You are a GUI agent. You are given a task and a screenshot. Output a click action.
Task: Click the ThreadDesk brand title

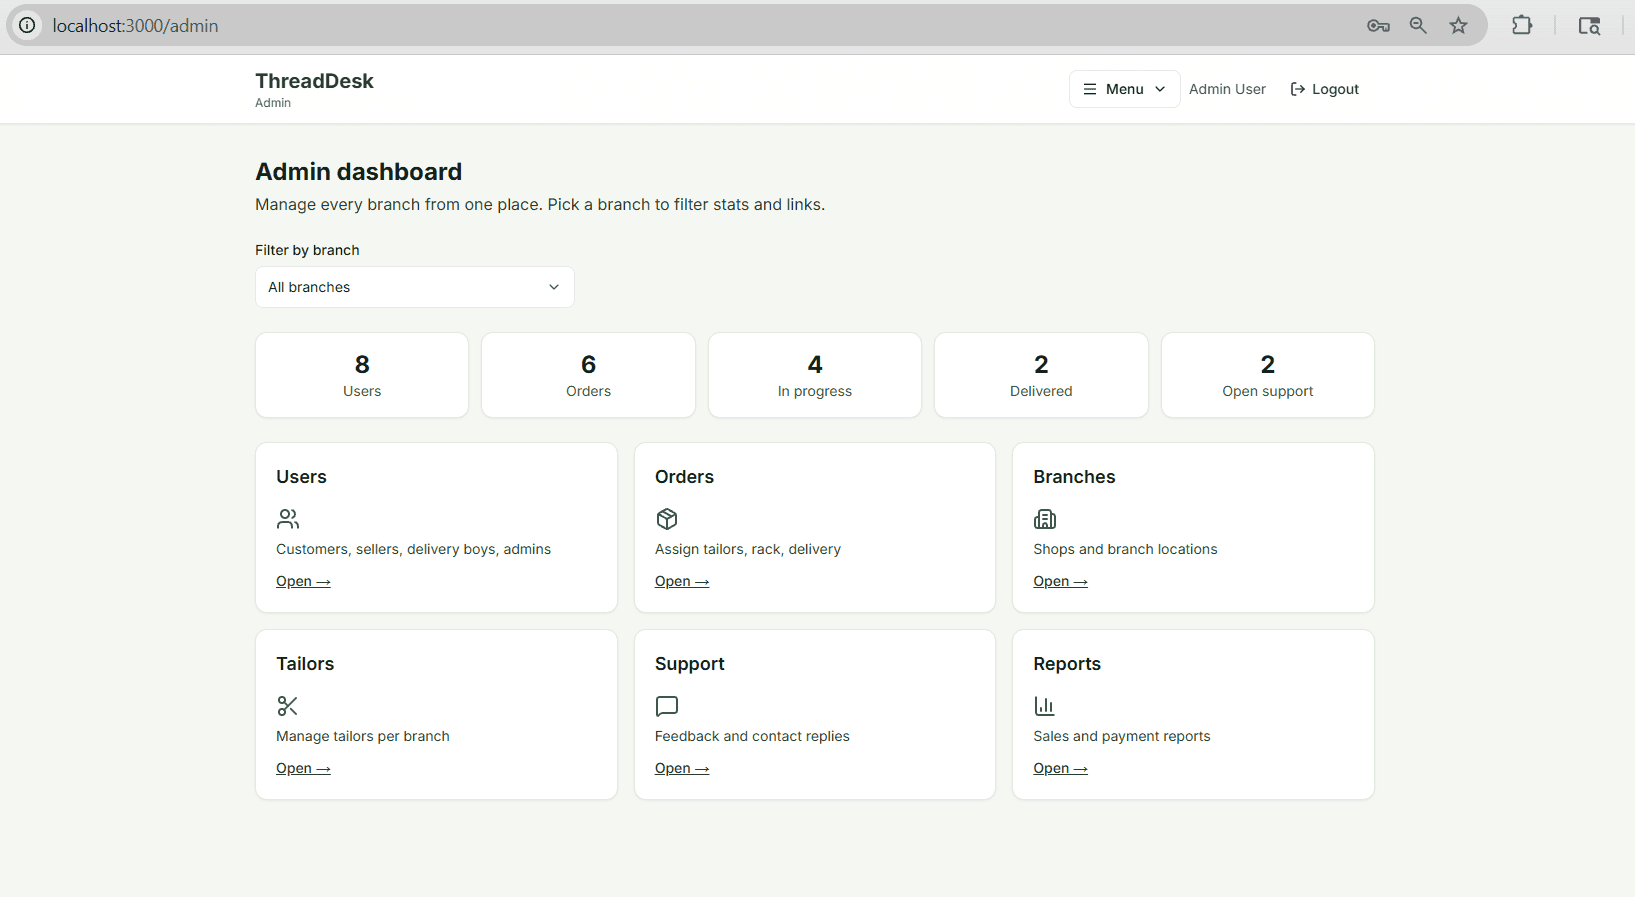(x=314, y=81)
